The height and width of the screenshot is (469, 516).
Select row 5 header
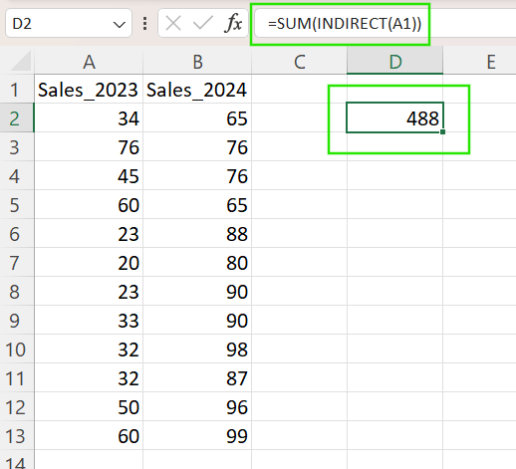pyautogui.click(x=17, y=205)
